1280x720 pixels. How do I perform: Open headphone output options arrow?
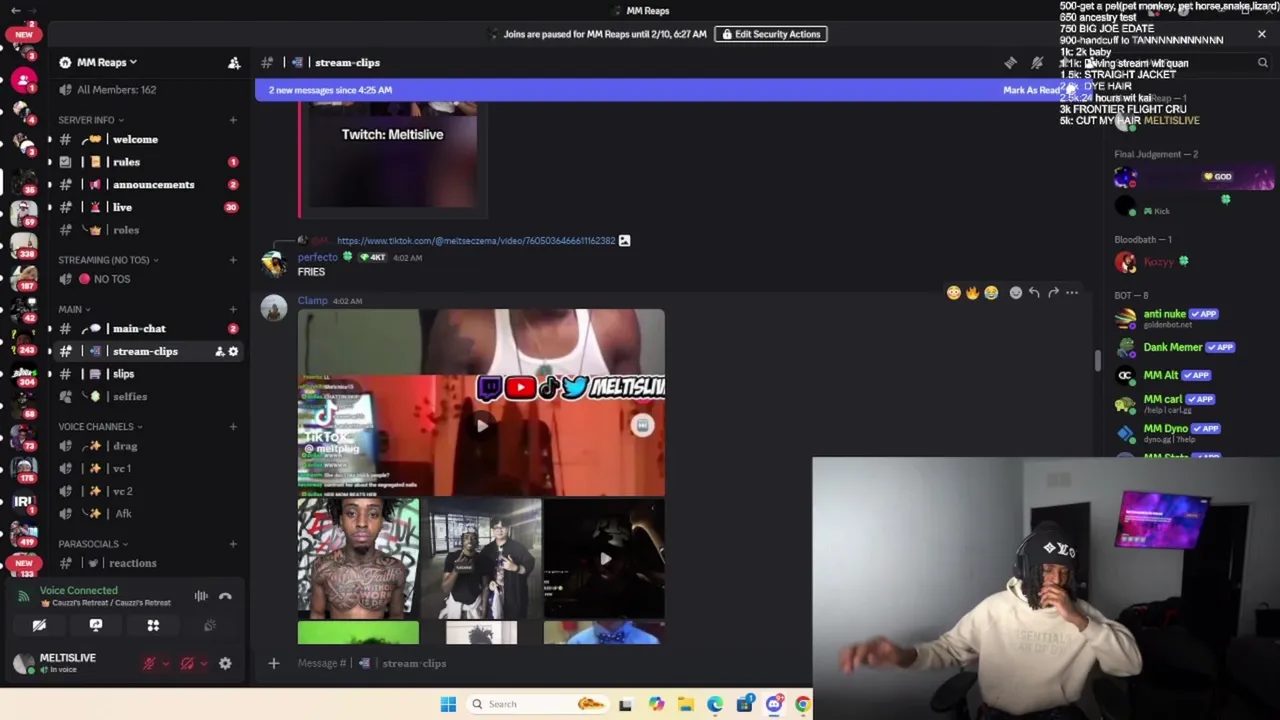203,663
